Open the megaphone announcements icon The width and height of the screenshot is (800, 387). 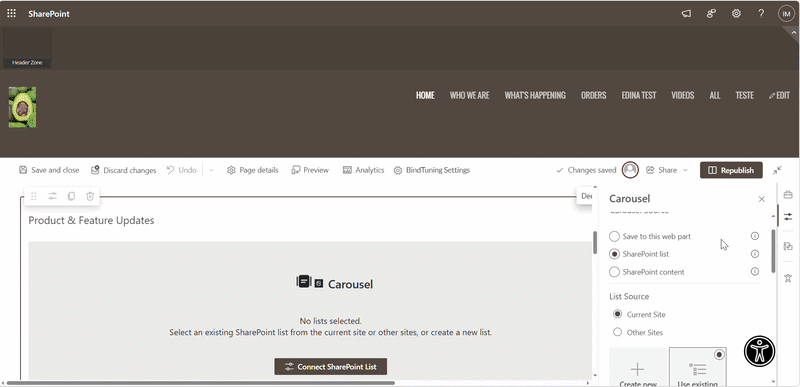click(686, 14)
